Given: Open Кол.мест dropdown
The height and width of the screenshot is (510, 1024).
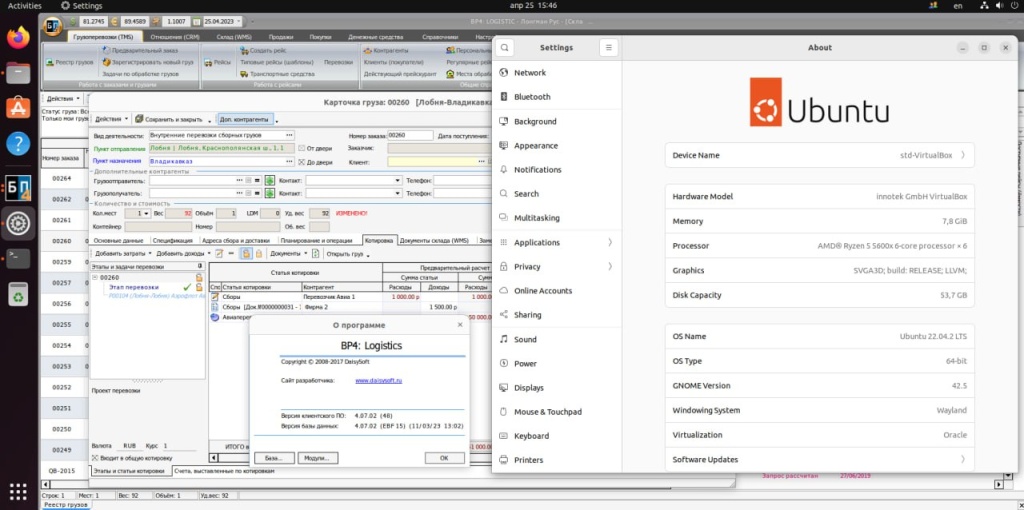Looking at the screenshot, I should point(146,214).
